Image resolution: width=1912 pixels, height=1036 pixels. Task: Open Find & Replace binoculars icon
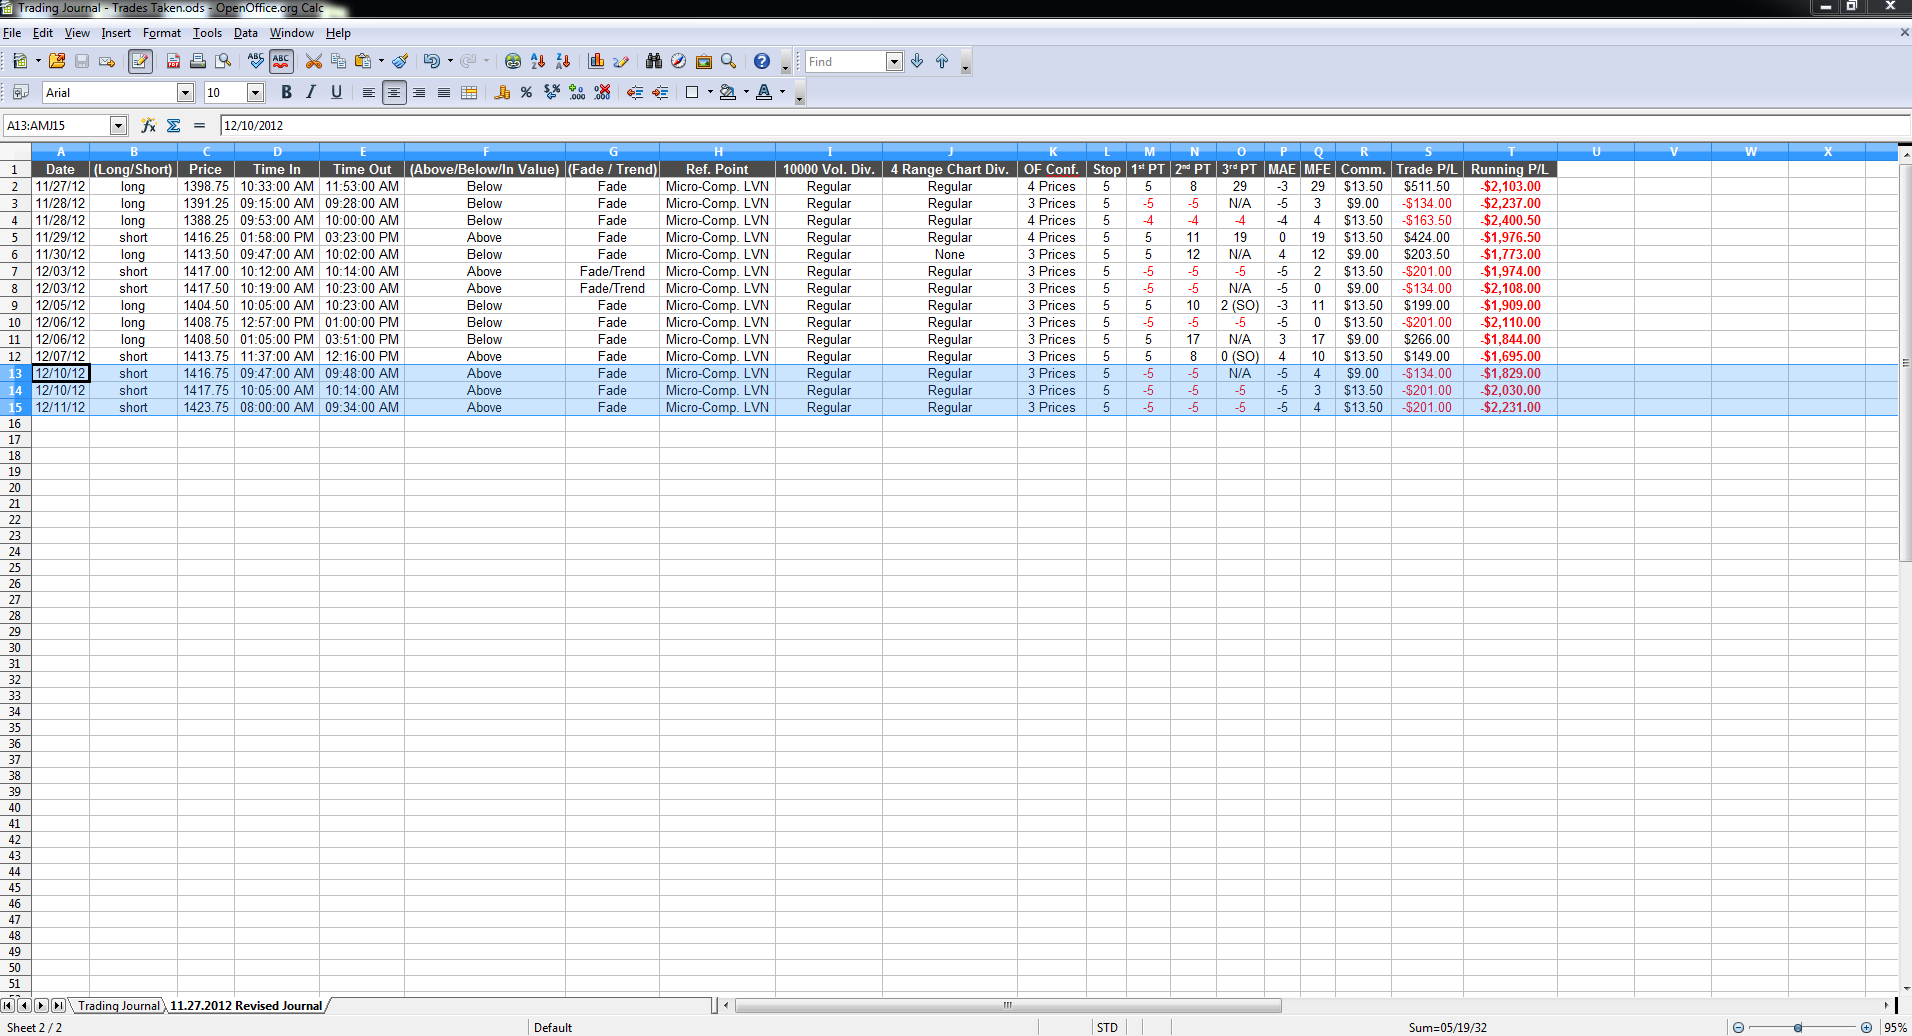click(x=654, y=62)
